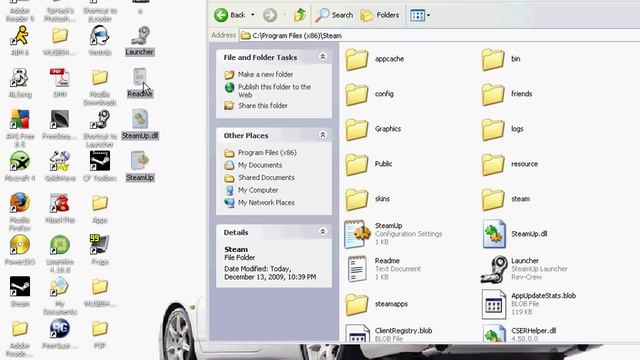This screenshot has height=360, width=640.
Task: Select Mozilla Downloads folder on desktop
Action: (x=100, y=87)
